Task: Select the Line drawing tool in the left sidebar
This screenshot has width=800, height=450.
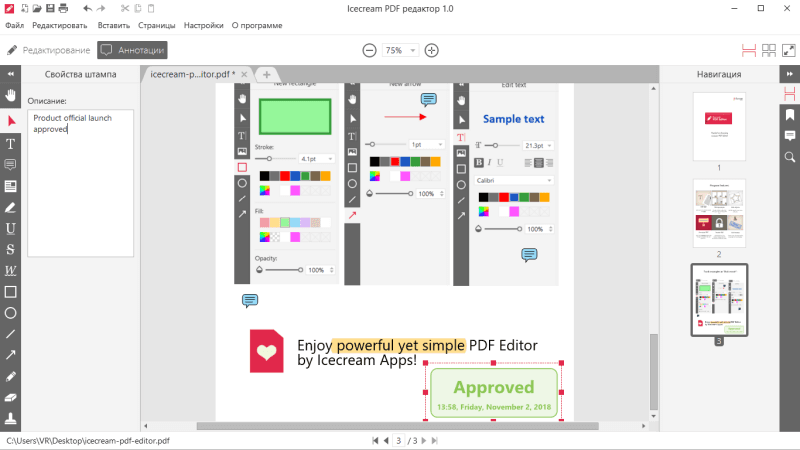Action: coord(10,334)
